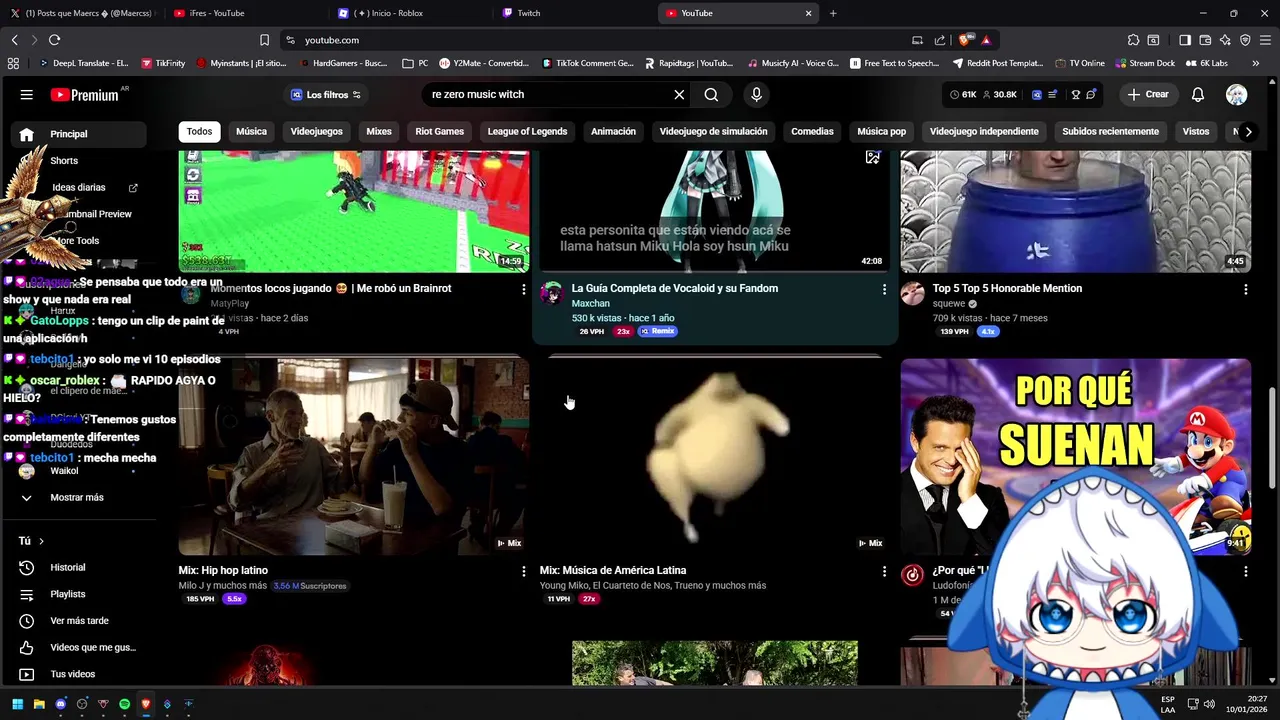
Task: Open Spotify from the taskbar
Action: [124, 704]
